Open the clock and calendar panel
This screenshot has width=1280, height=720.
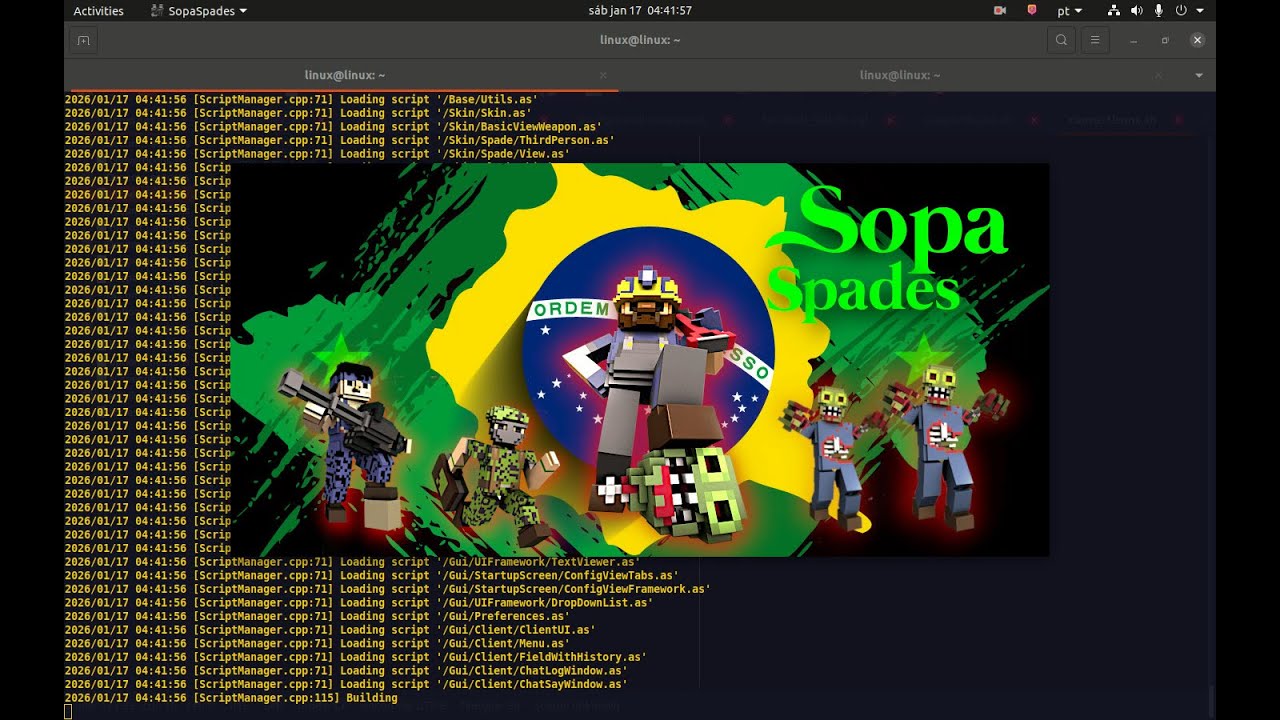point(640,11)
